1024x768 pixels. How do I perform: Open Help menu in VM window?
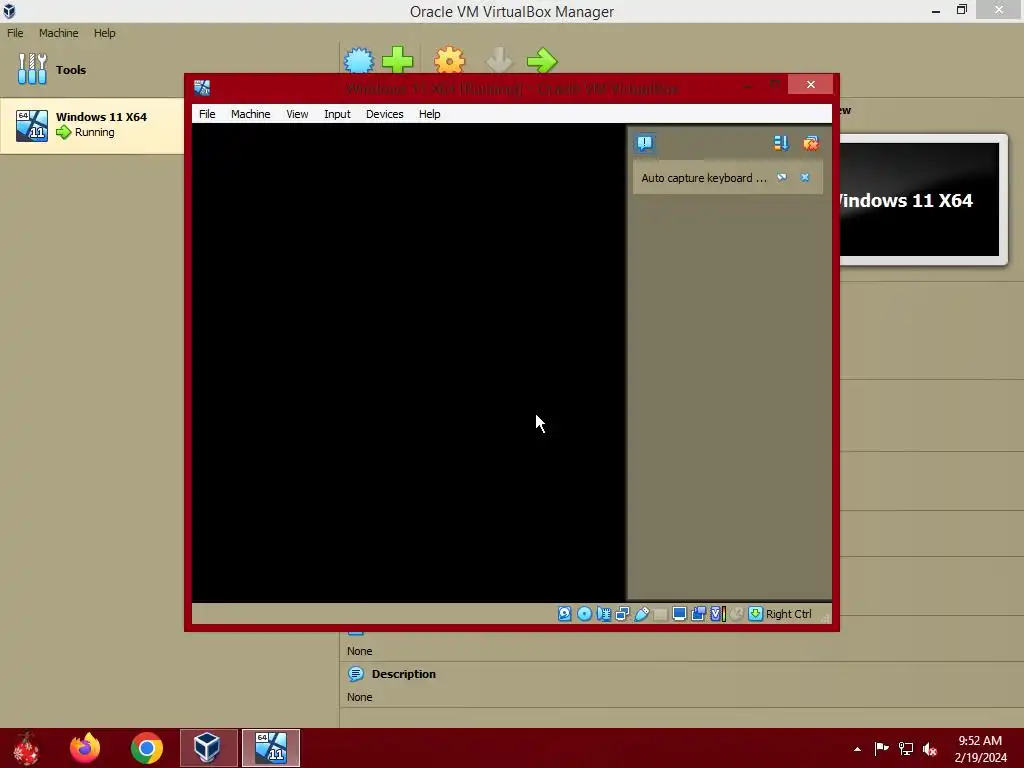point(429,114)
